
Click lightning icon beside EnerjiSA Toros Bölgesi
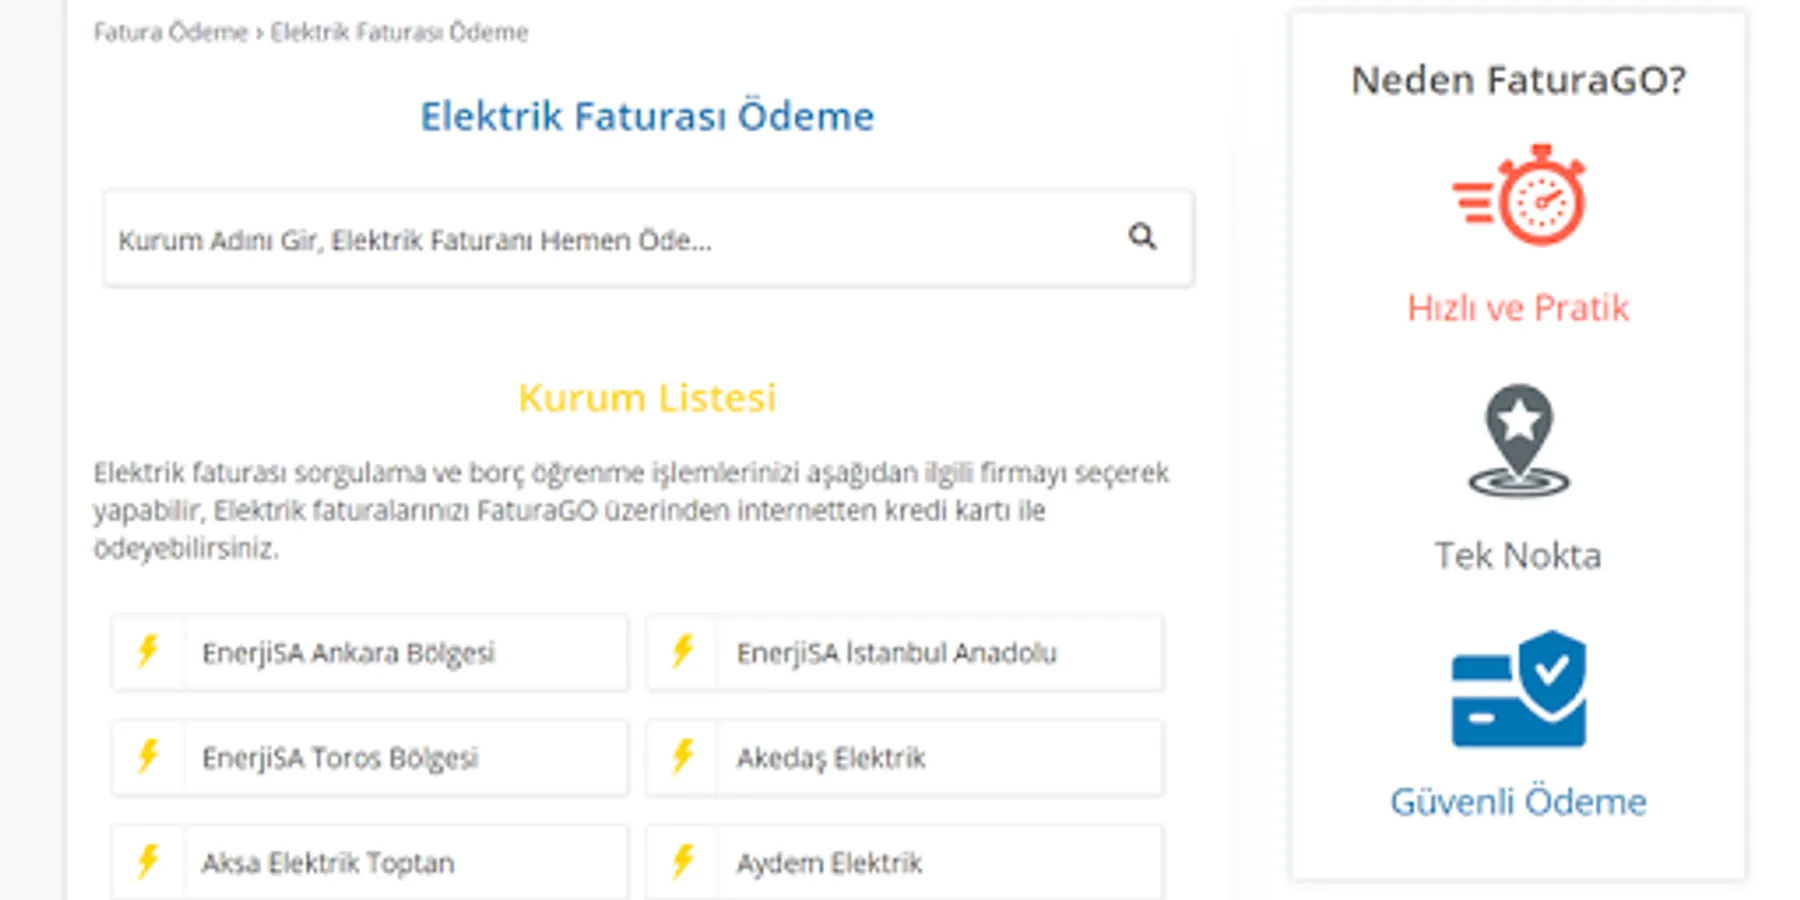tap(148, 756)
